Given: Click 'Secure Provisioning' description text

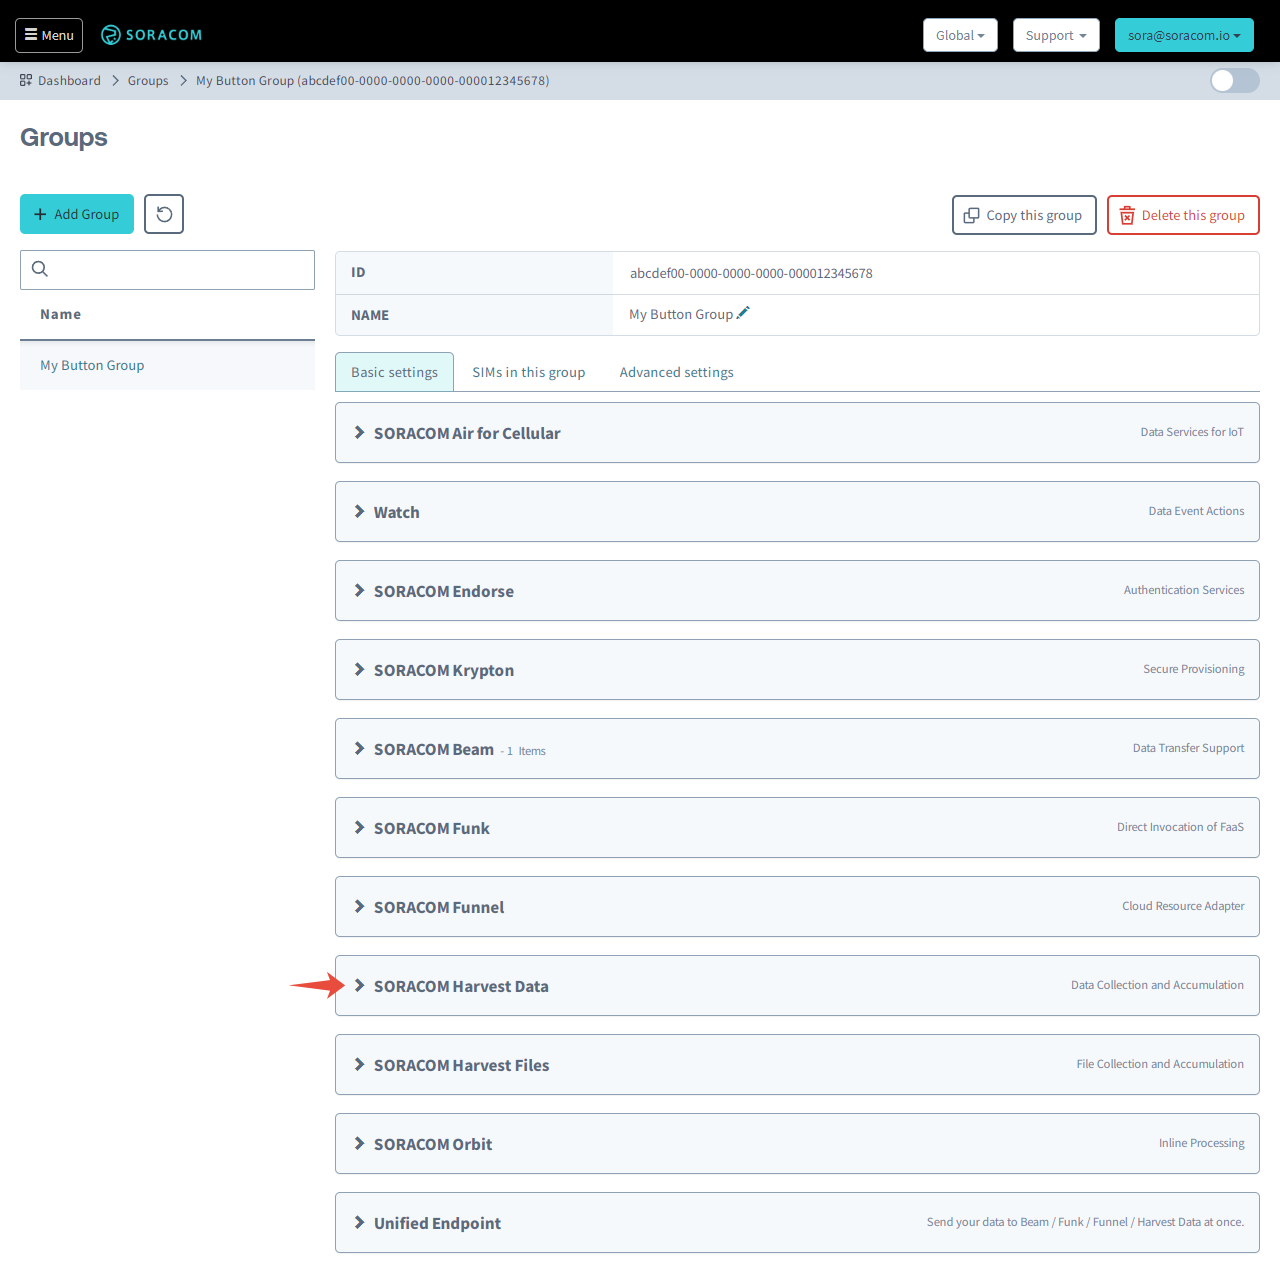Looking at the screenshot, I should [1194, 669].
